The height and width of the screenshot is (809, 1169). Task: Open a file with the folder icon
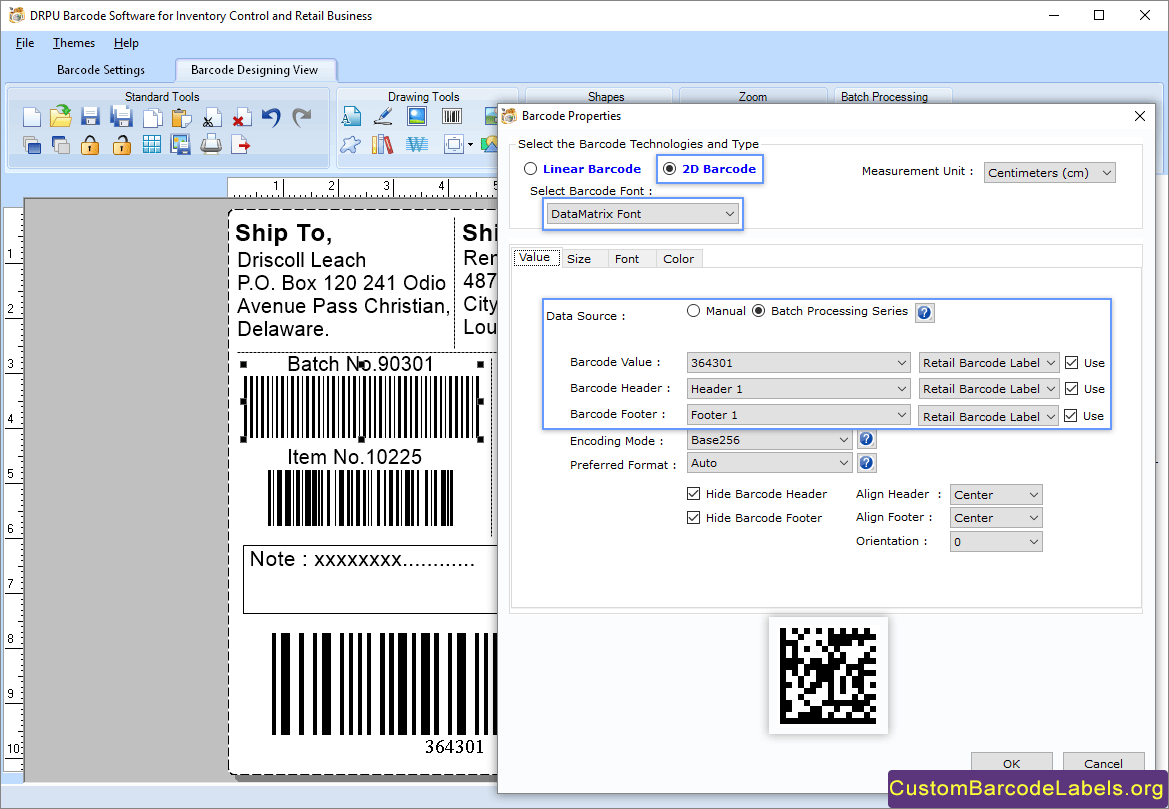pos(61,116)
